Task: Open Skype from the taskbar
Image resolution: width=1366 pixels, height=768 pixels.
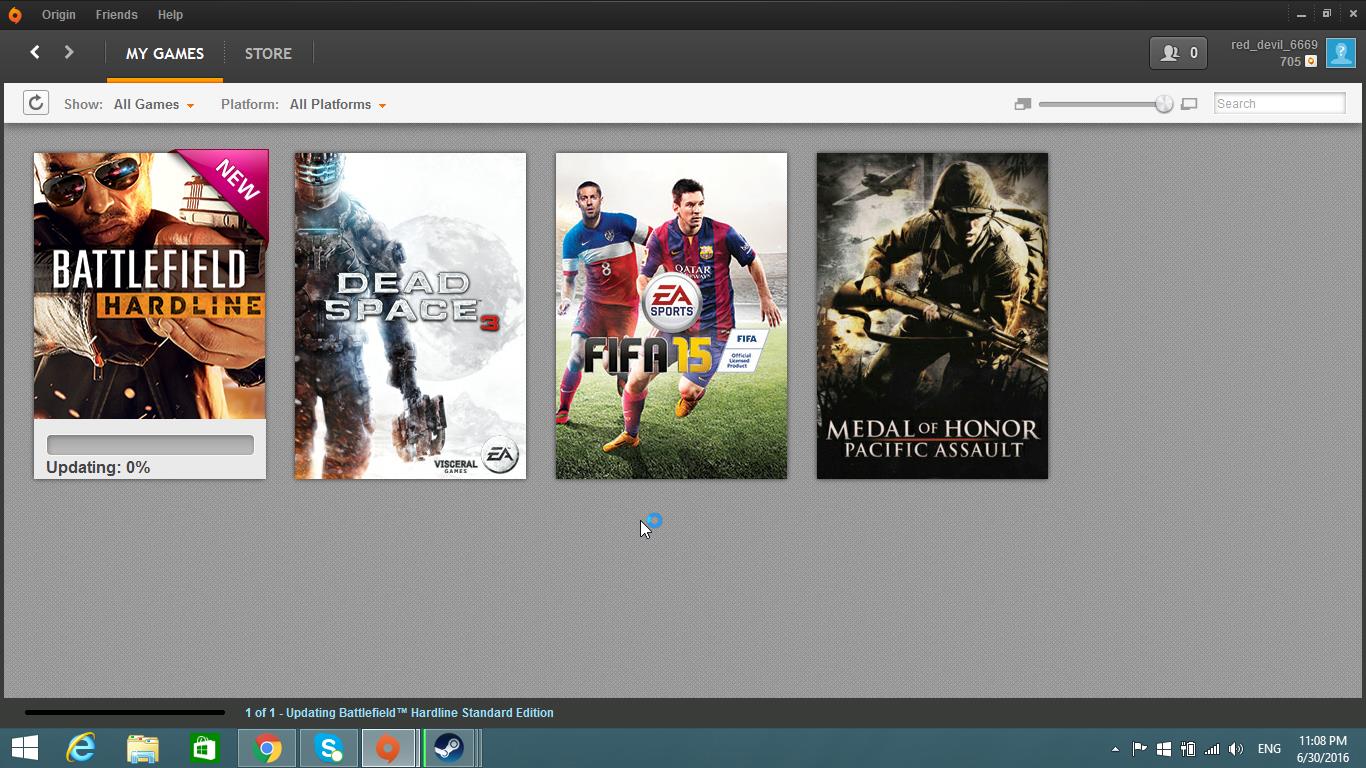Action: [328, 748]
